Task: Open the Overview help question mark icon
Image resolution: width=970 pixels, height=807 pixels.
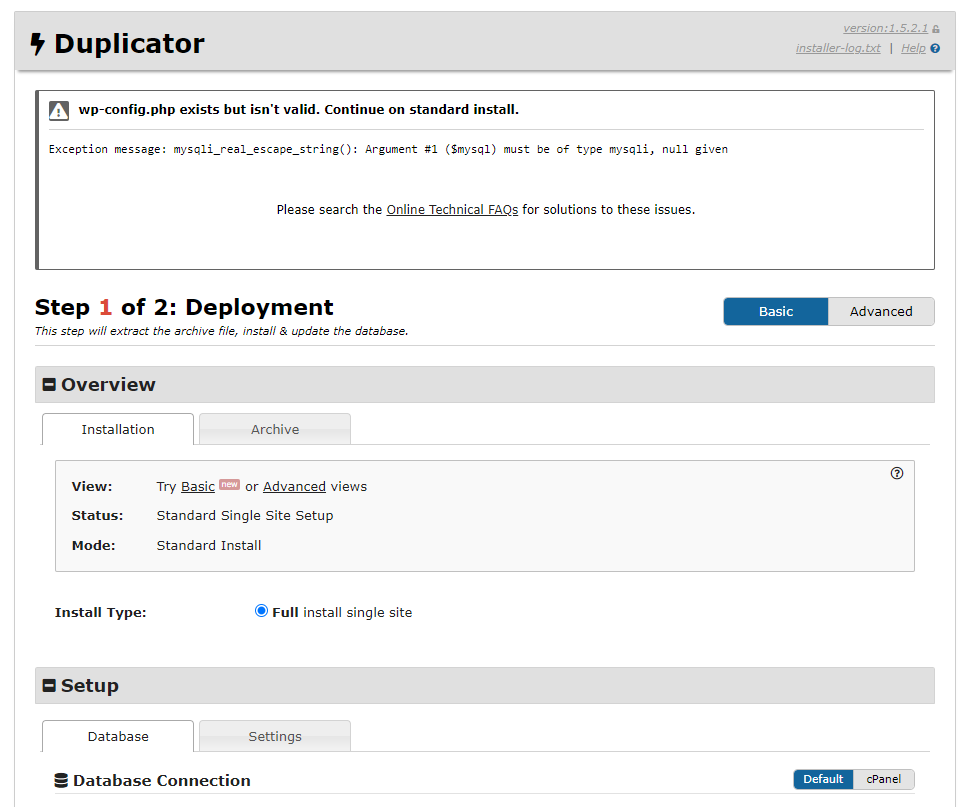Action: (x=896, y=473)
